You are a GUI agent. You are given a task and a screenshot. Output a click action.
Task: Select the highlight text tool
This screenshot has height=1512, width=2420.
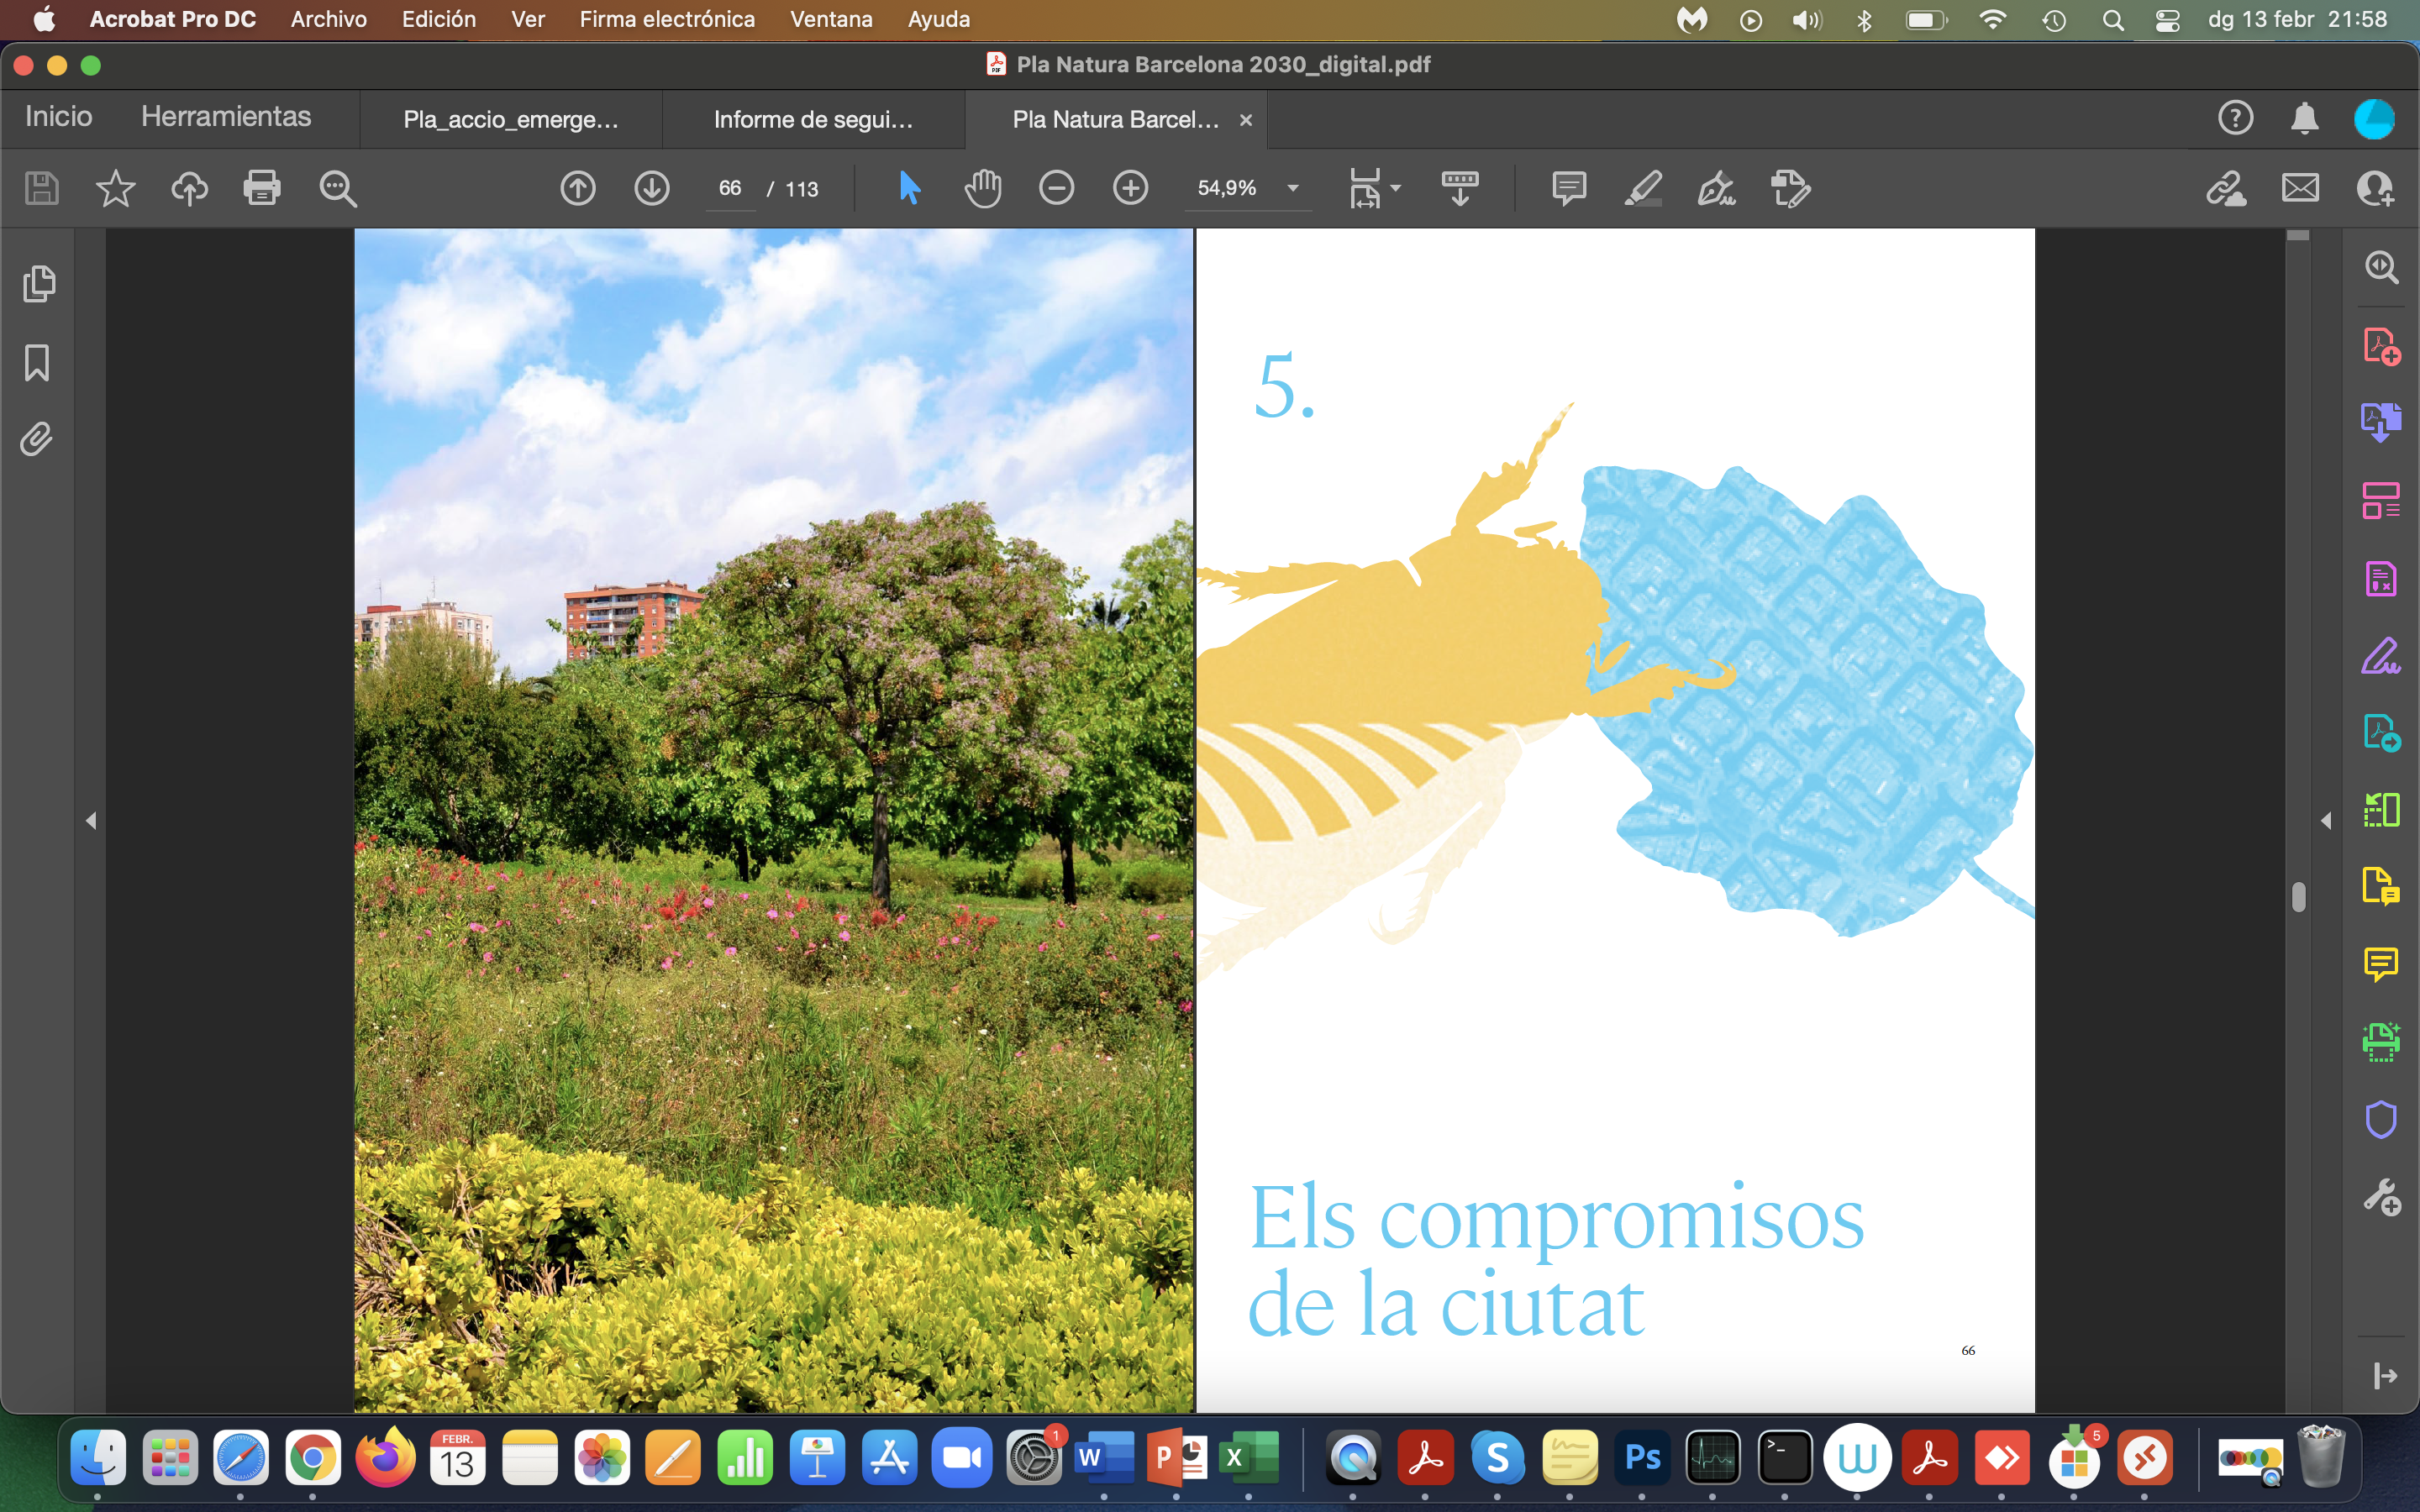pyautogui.click(x=1642, y=188)
